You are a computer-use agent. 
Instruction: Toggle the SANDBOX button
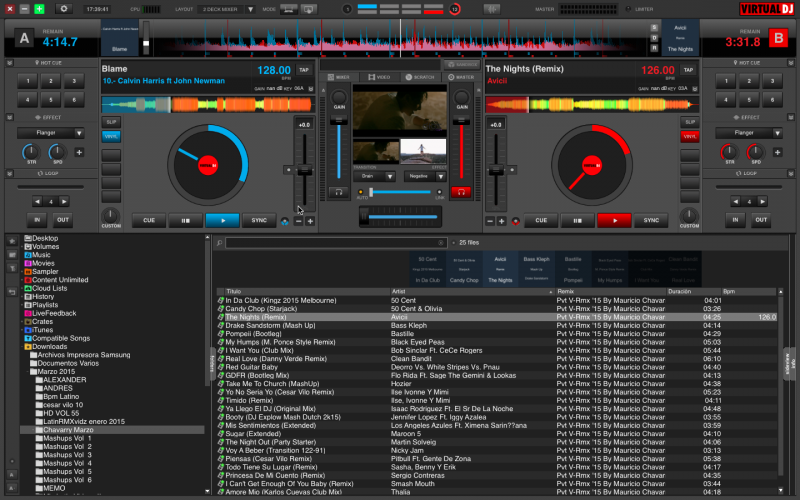point(463,65)
